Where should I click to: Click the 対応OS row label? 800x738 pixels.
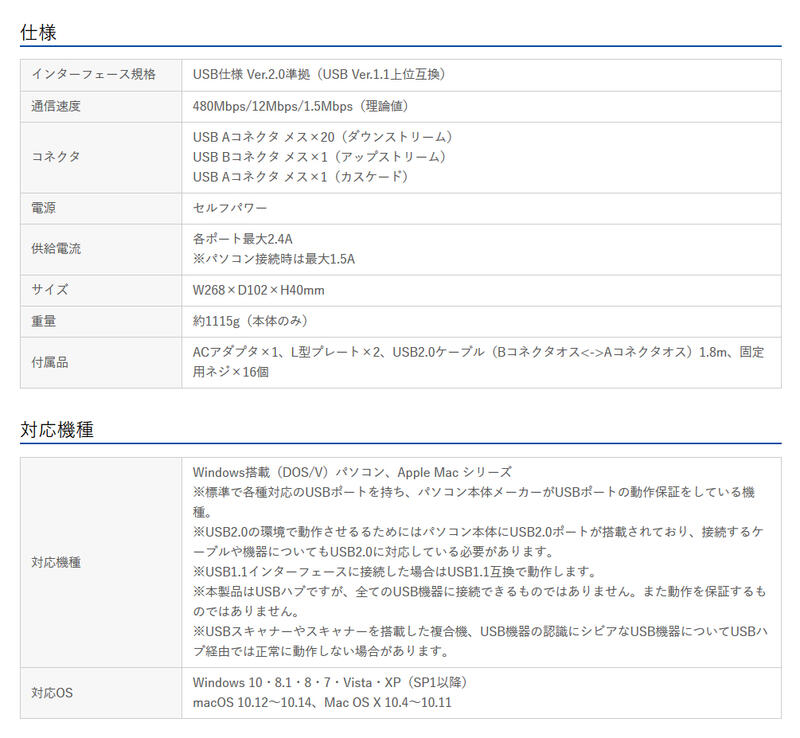tap(52, 693)
